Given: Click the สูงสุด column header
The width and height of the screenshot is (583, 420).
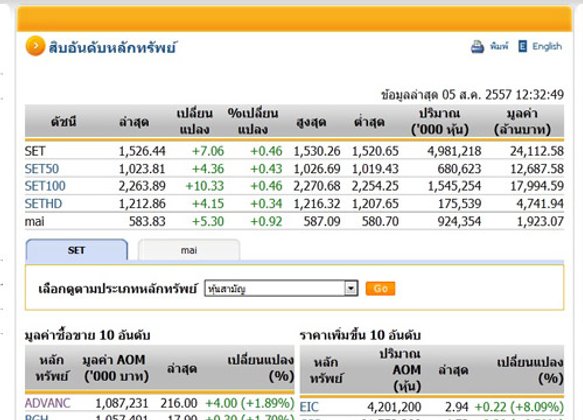Looking at the screenshot, I should [x=311, y=122].
